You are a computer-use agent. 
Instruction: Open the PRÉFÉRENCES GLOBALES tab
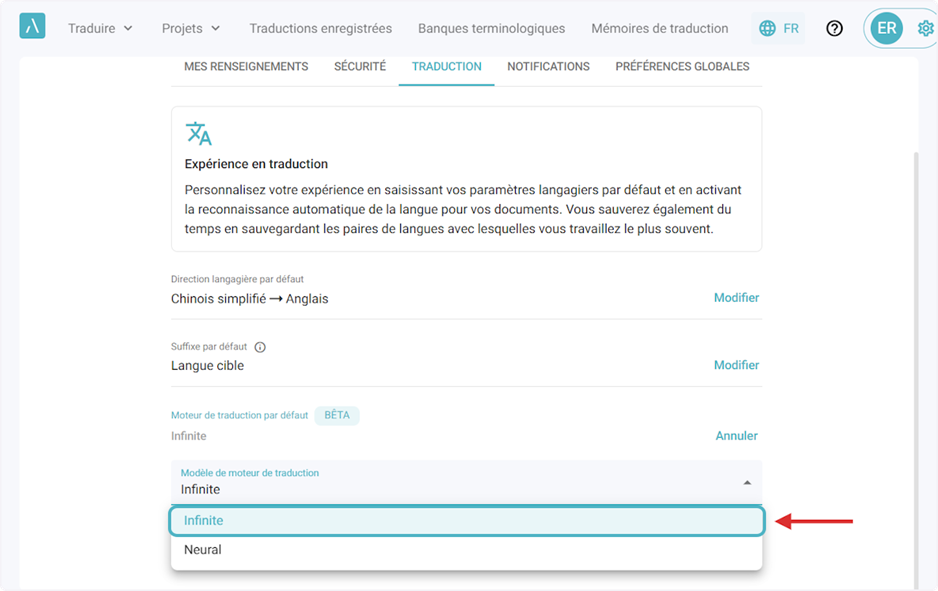pos(683,66)
